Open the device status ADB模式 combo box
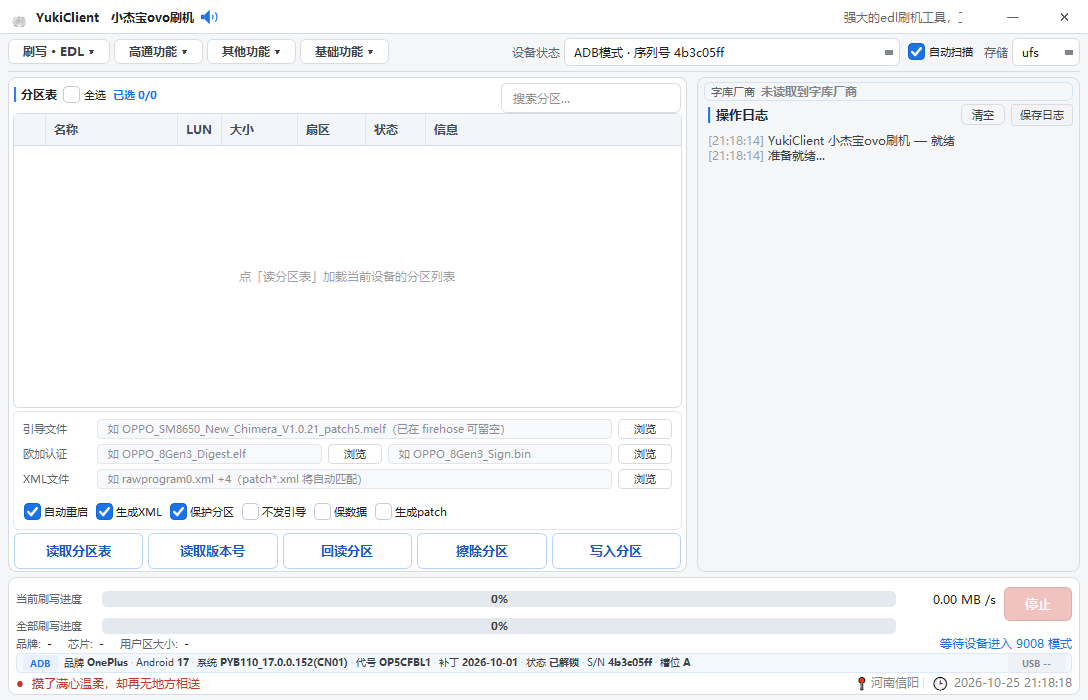The height and width of the screenshot is (700, 1088). tap(731, 53)
